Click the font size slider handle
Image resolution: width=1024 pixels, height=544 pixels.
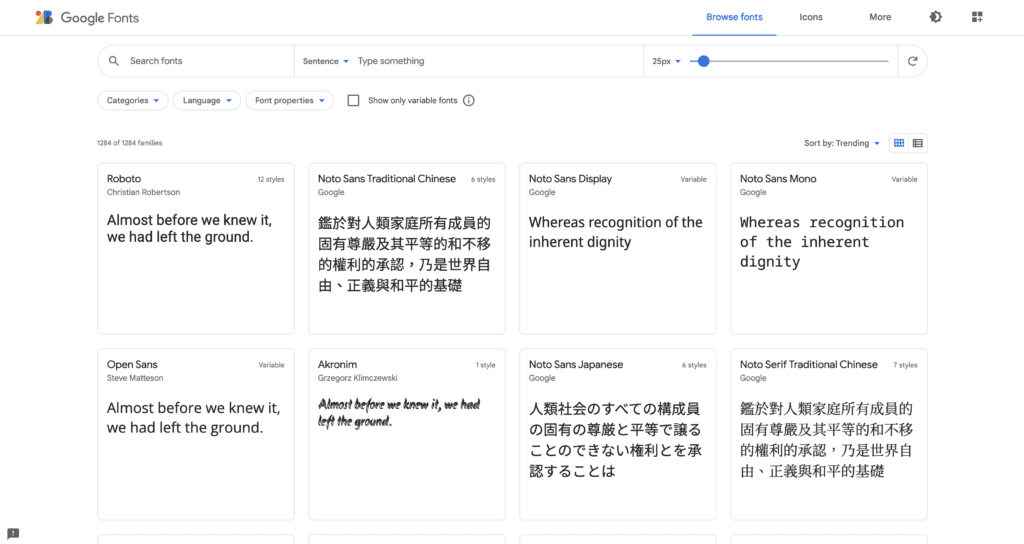[704, 61]
